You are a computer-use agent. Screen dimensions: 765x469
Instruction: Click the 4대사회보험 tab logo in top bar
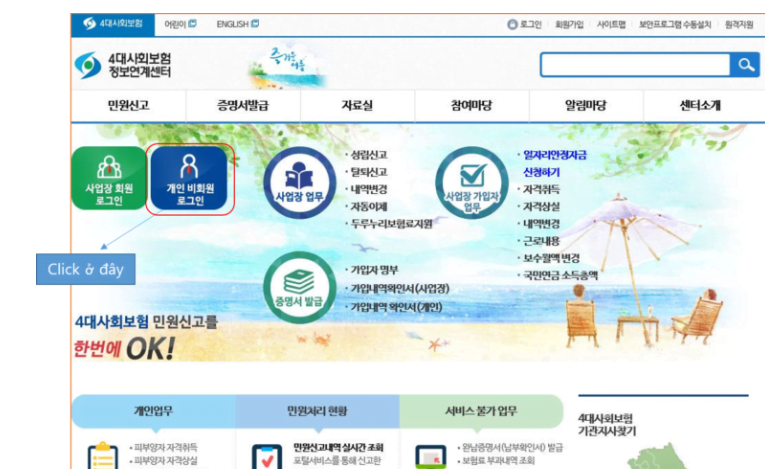click(113, 24)
